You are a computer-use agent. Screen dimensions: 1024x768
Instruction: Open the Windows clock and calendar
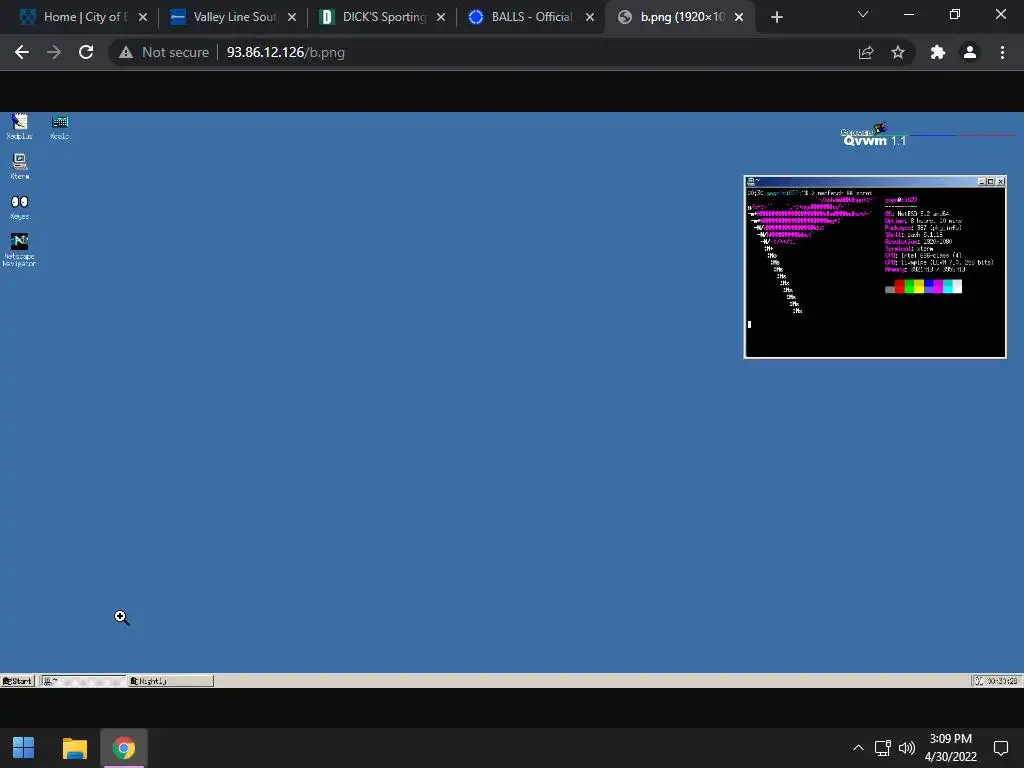[951, 748]
